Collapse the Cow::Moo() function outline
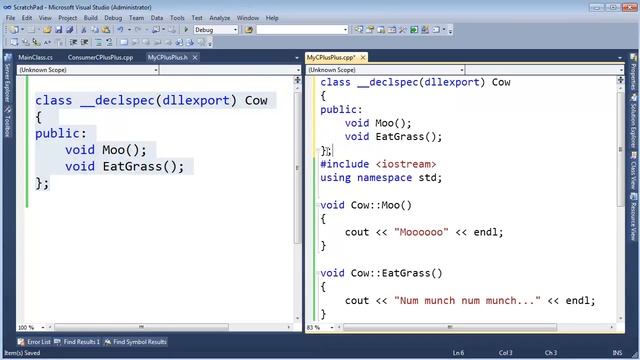 point(317,205)
